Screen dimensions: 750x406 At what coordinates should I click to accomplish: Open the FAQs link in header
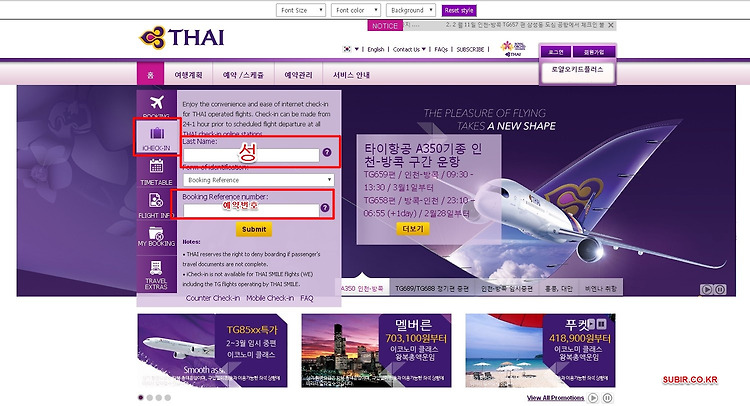coord(441,49)
